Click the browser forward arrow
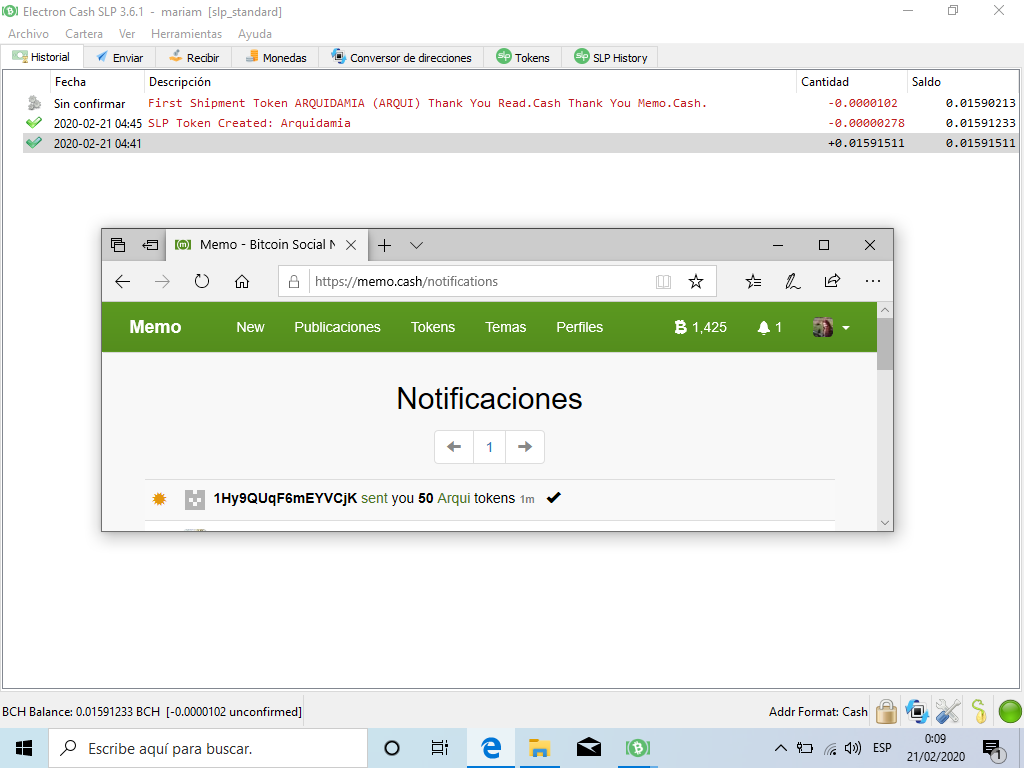This screenshot has height=768, width=1024. [x=162, y=281]
